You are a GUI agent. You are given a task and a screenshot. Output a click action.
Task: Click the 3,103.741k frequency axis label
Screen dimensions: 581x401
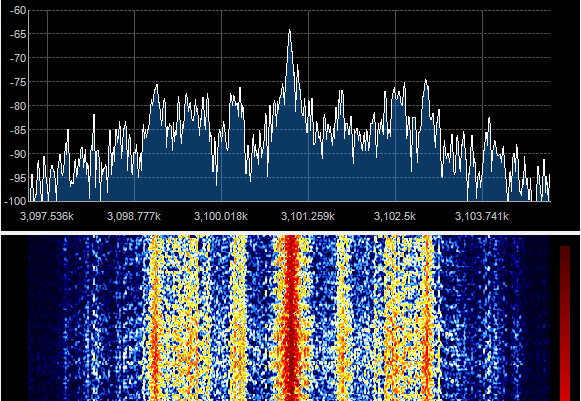(482, 216)
